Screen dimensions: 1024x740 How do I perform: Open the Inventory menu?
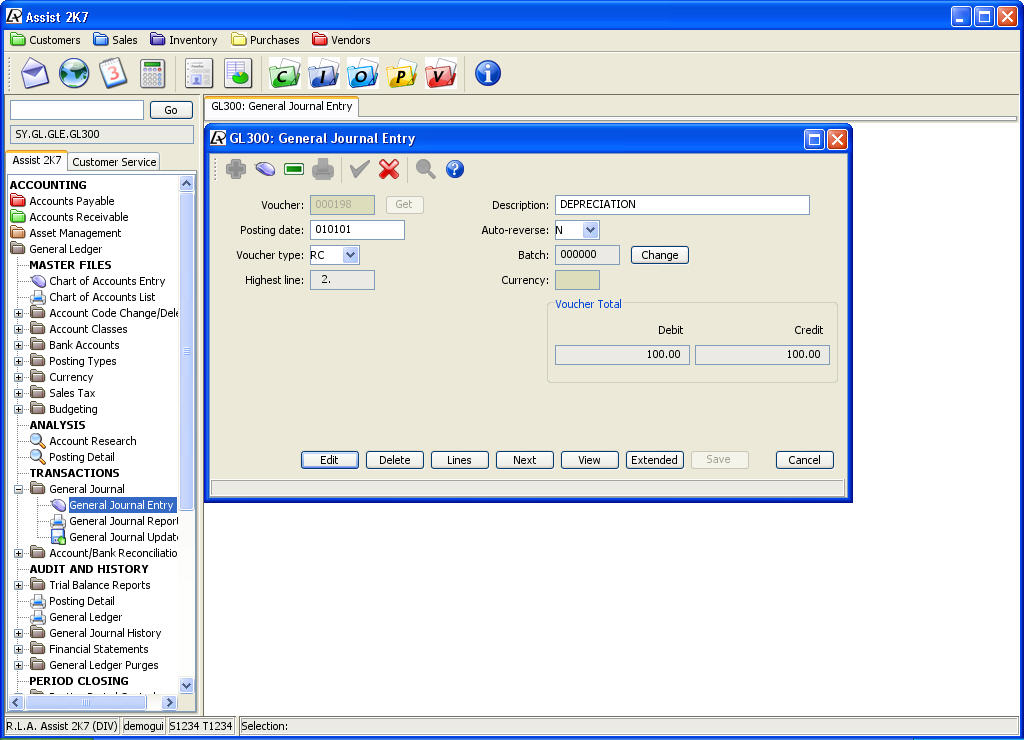point(184,40)
